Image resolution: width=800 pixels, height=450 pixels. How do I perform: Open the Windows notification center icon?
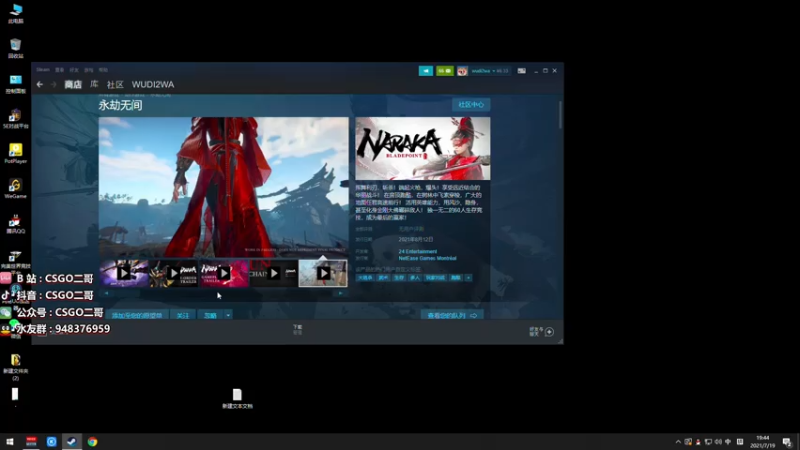(x=787, y=442)
